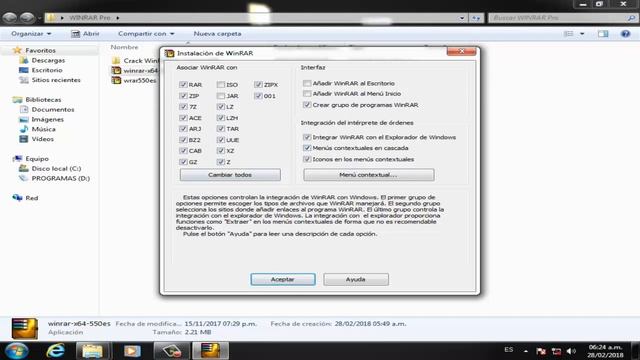Go forward using Explorer forward arrow

pyautogui.click(x=27, y=18)
